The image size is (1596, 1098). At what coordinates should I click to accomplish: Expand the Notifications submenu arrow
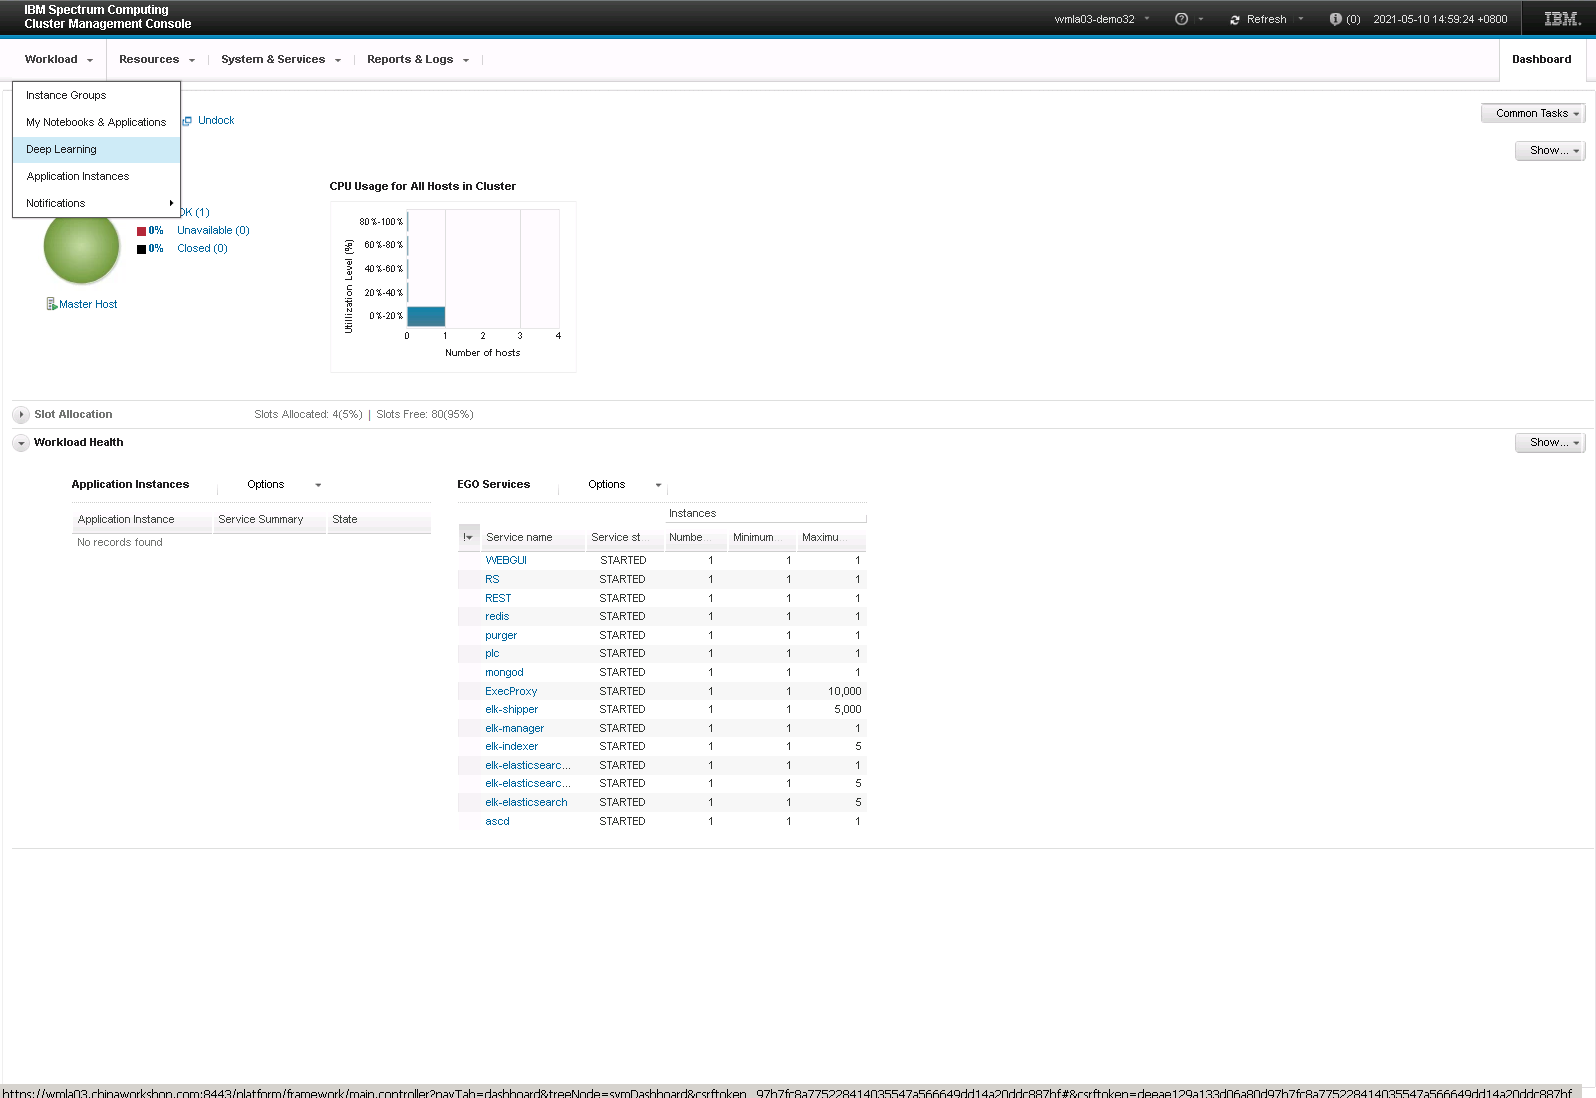click(171, 203)
